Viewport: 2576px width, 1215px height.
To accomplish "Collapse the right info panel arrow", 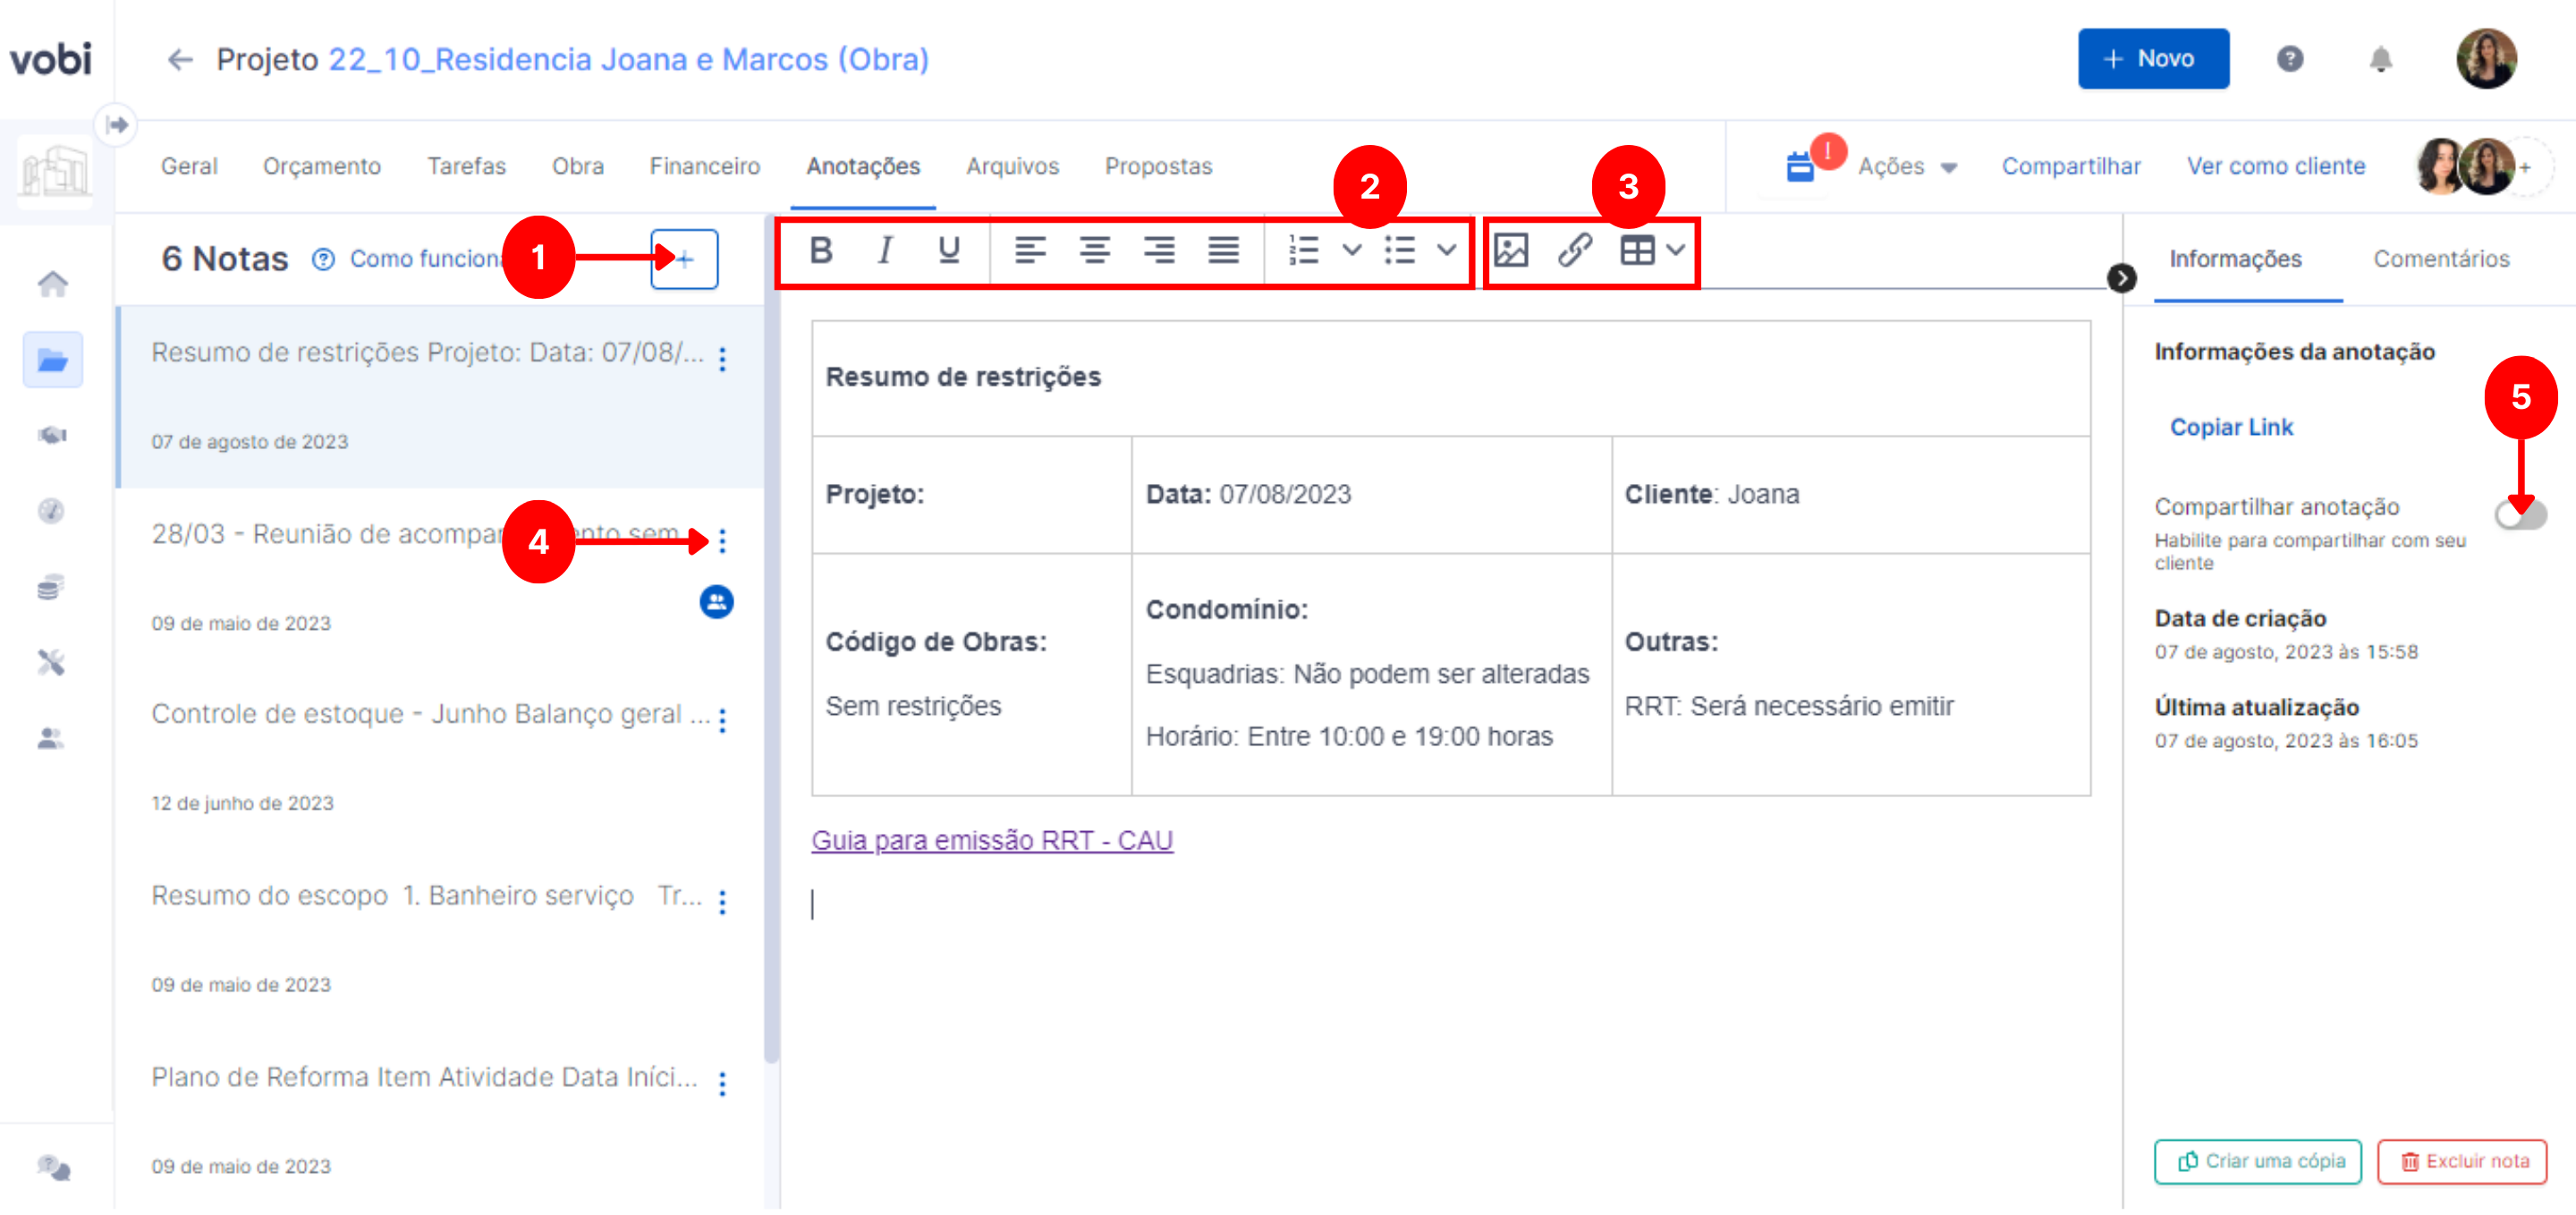I will 2121,279.
